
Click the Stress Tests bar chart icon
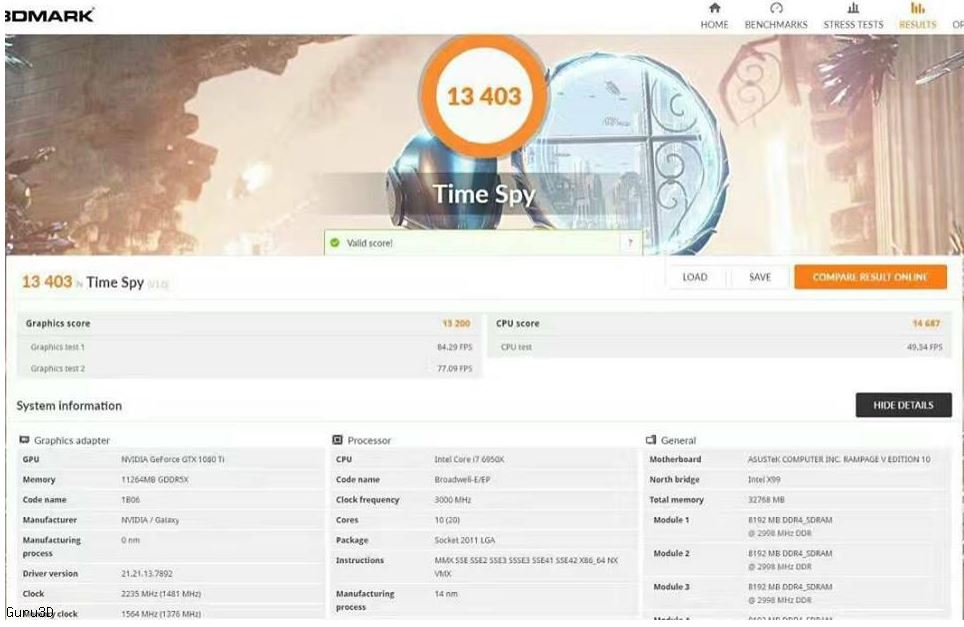click(853, 8)
